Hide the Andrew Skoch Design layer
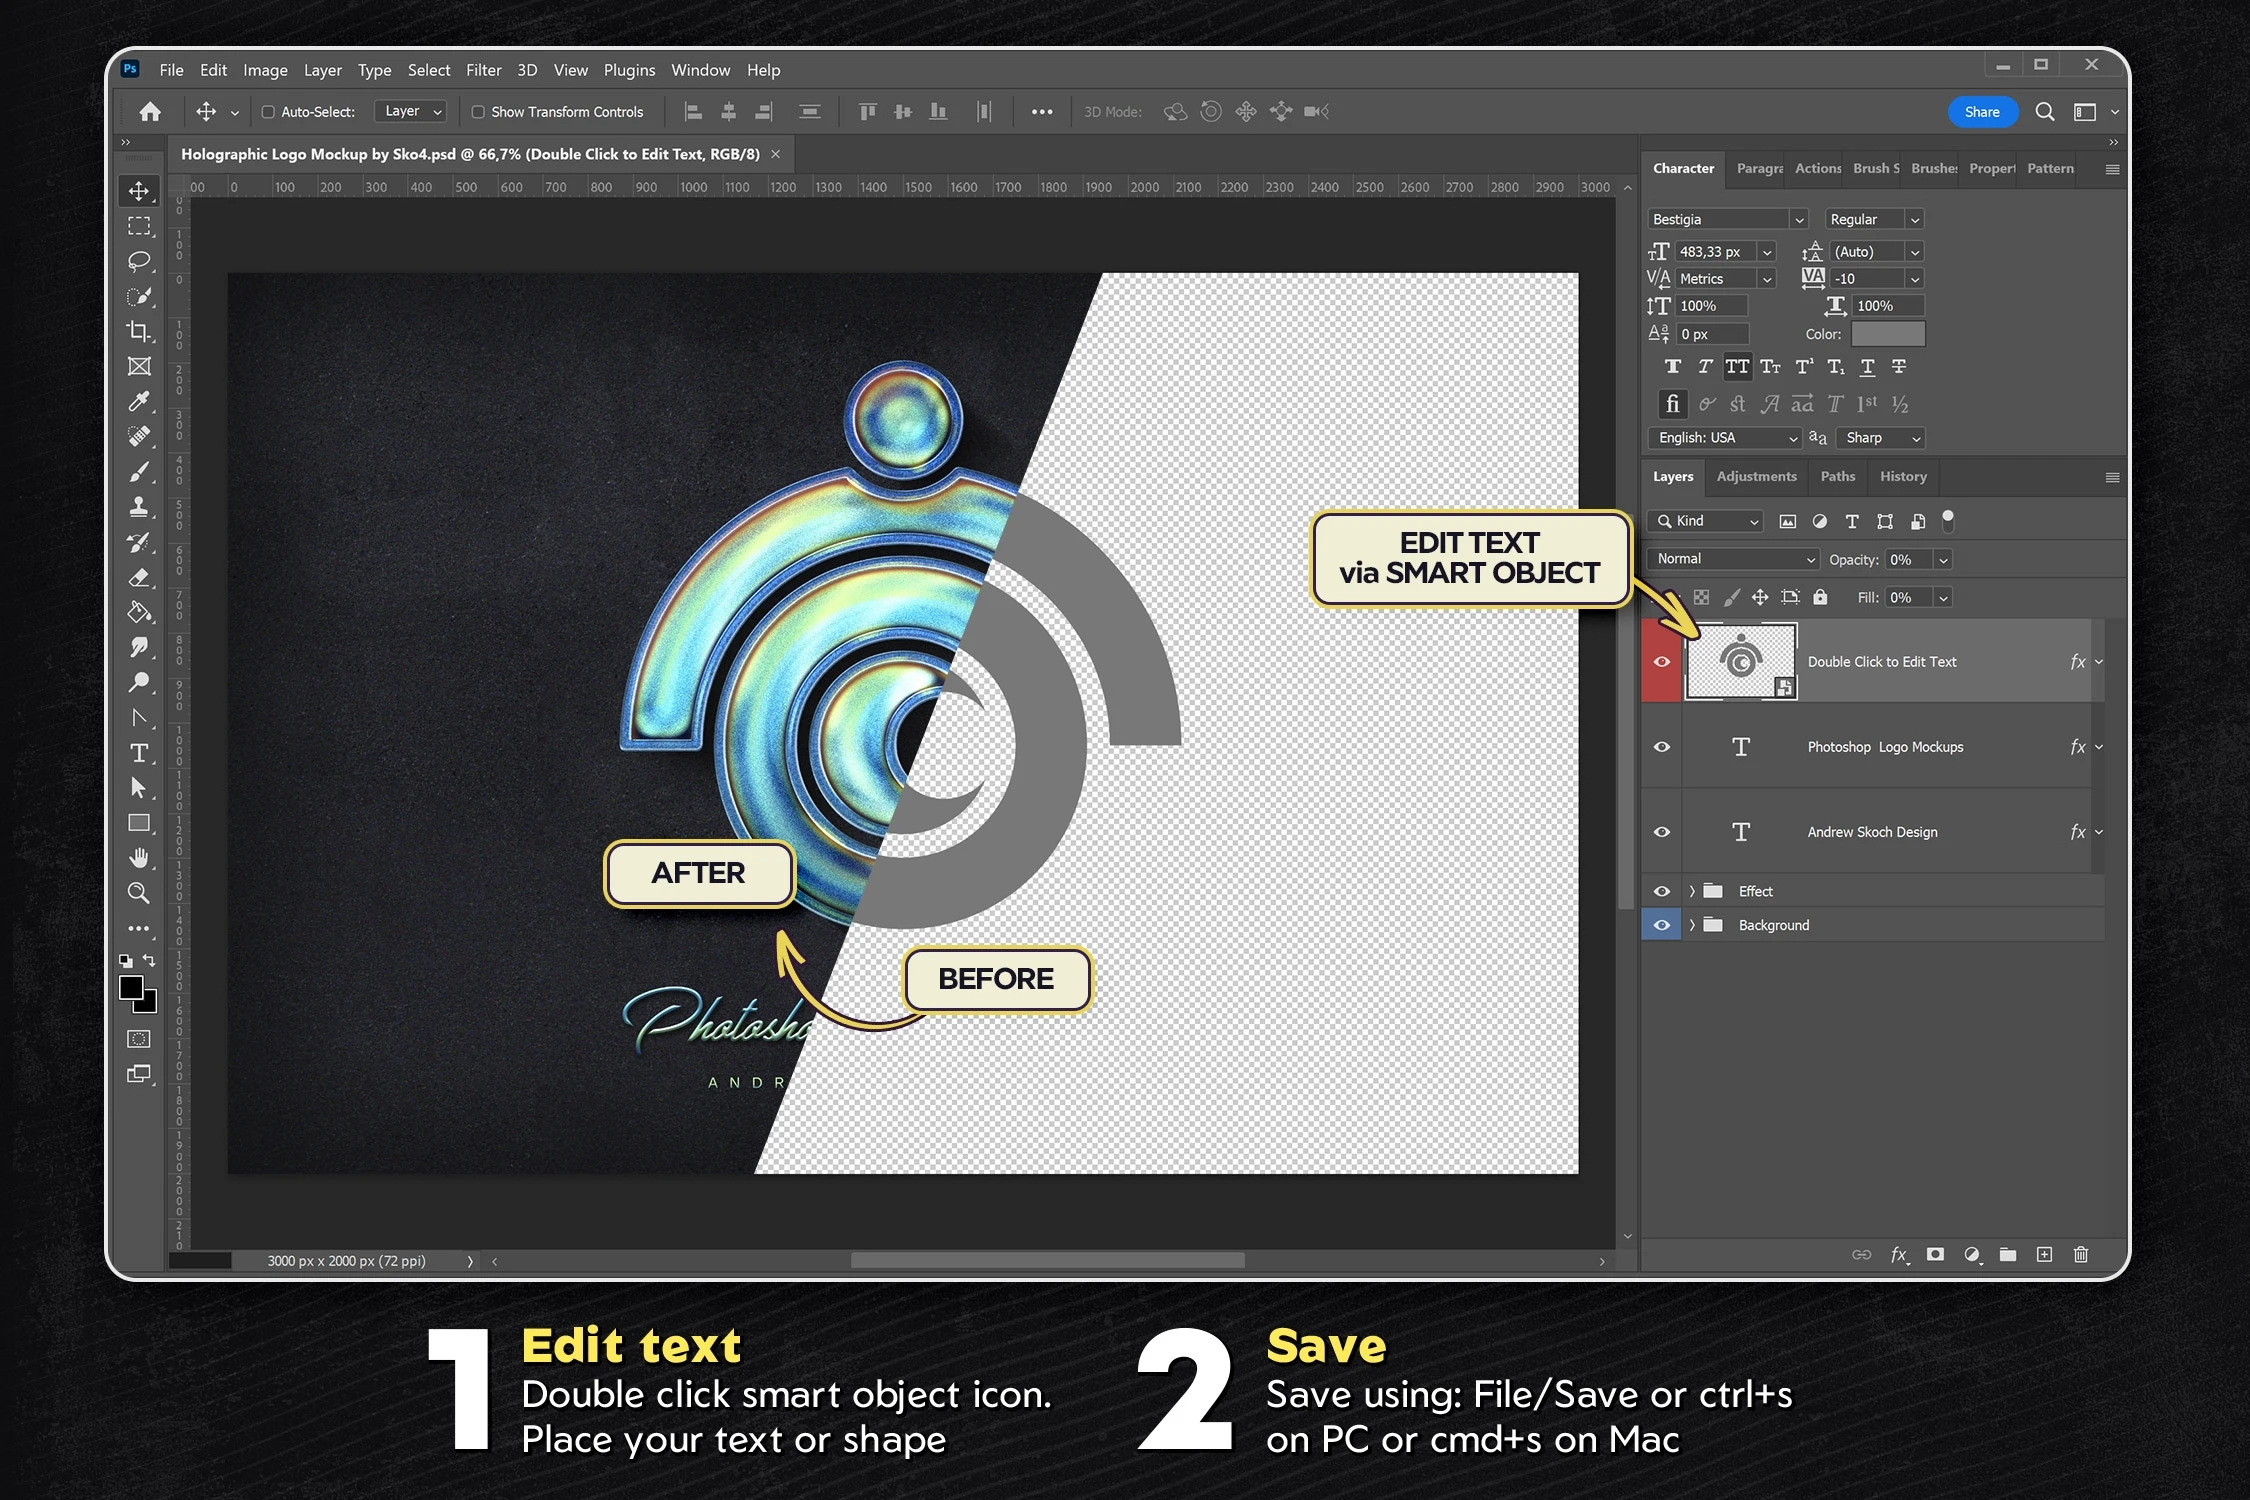Screen dimensions: 2250x1500 tap(1662, 832)
